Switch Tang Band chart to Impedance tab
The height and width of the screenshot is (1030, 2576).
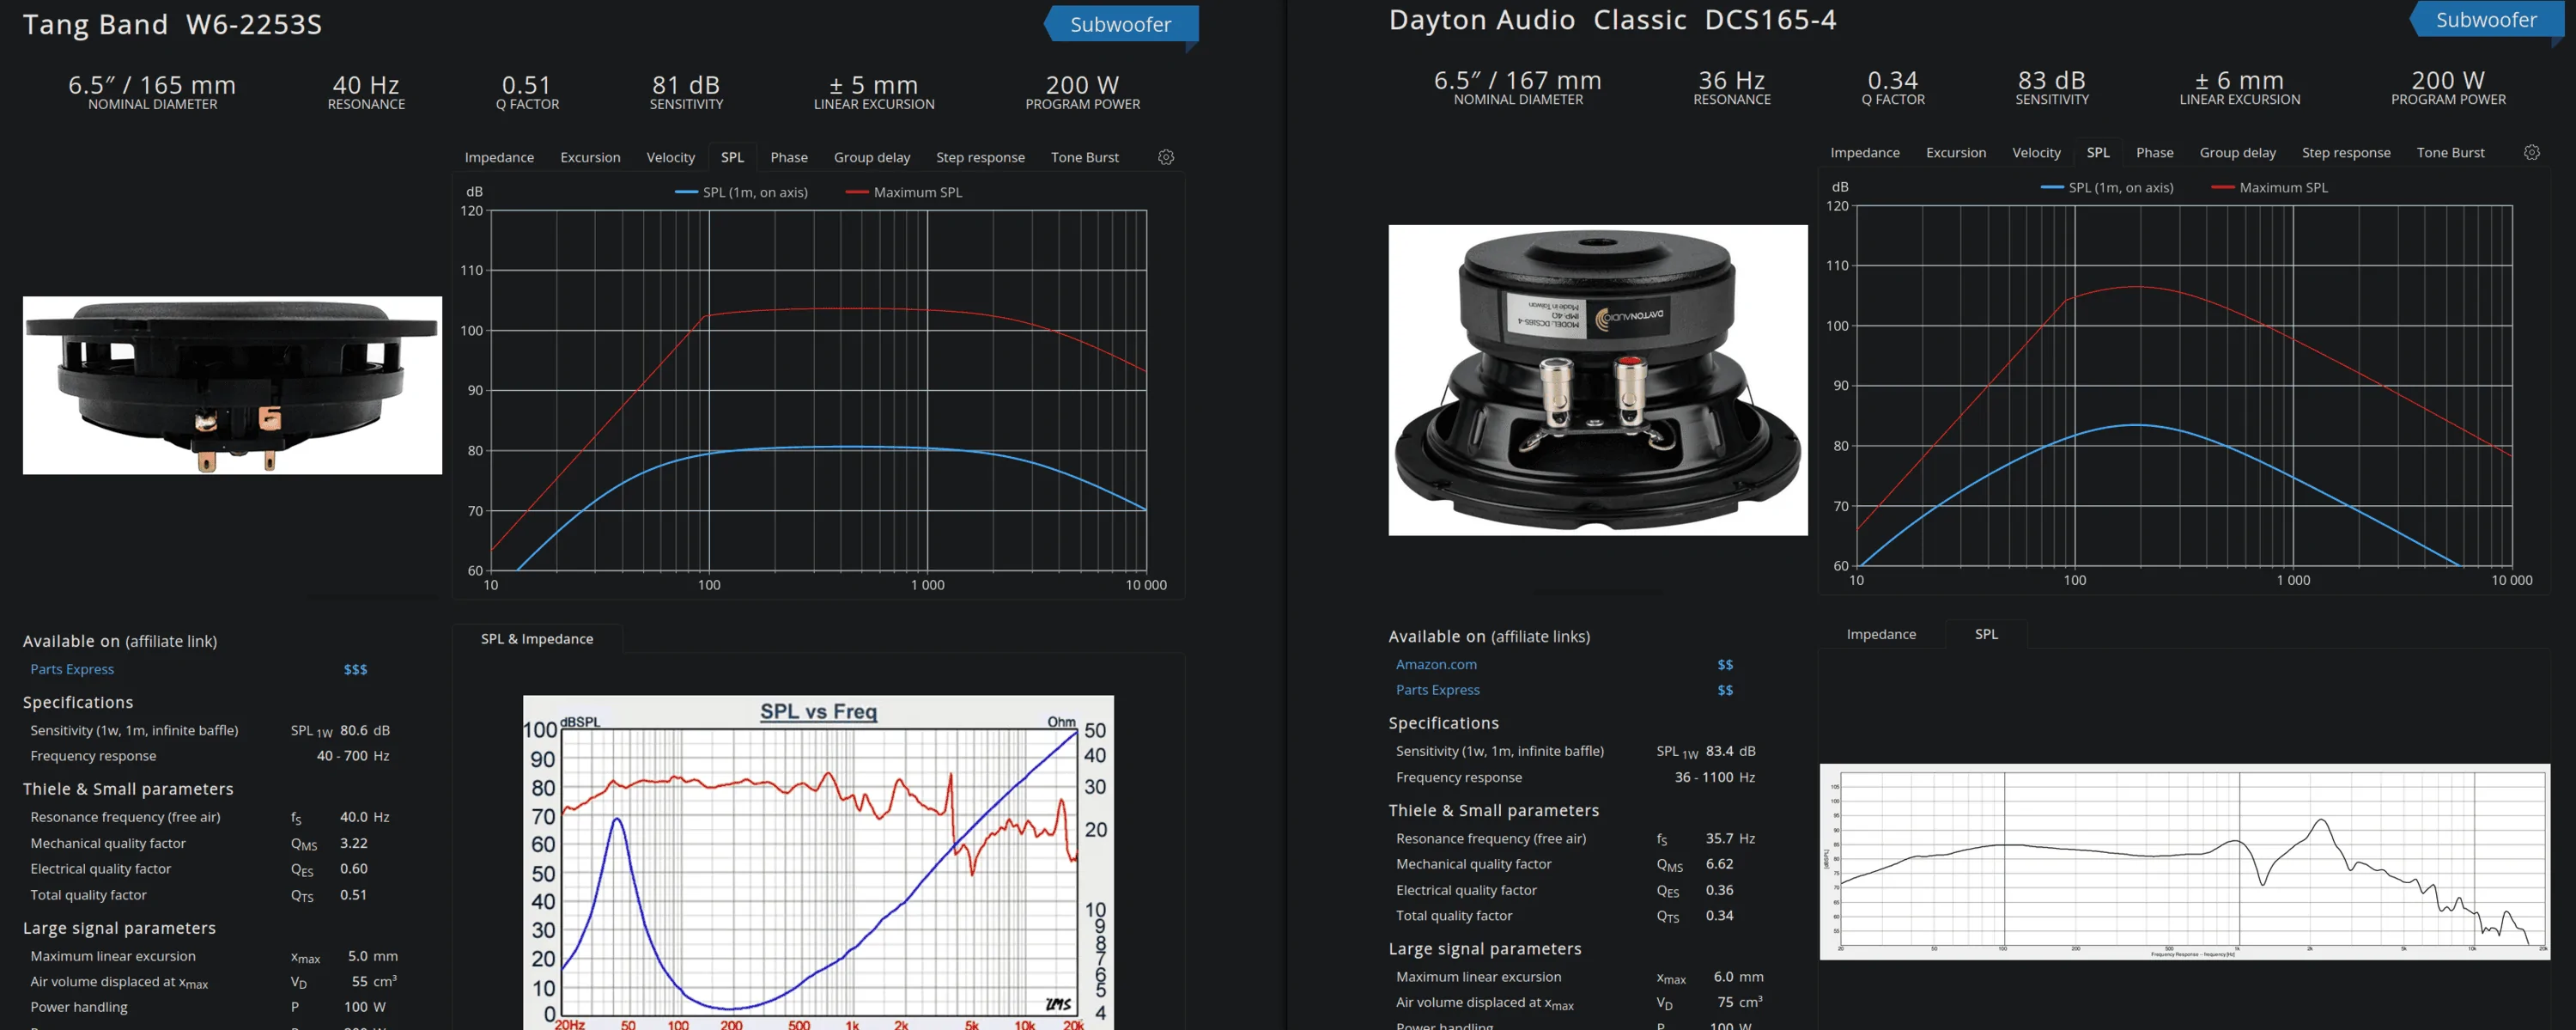tap(499, 157)
